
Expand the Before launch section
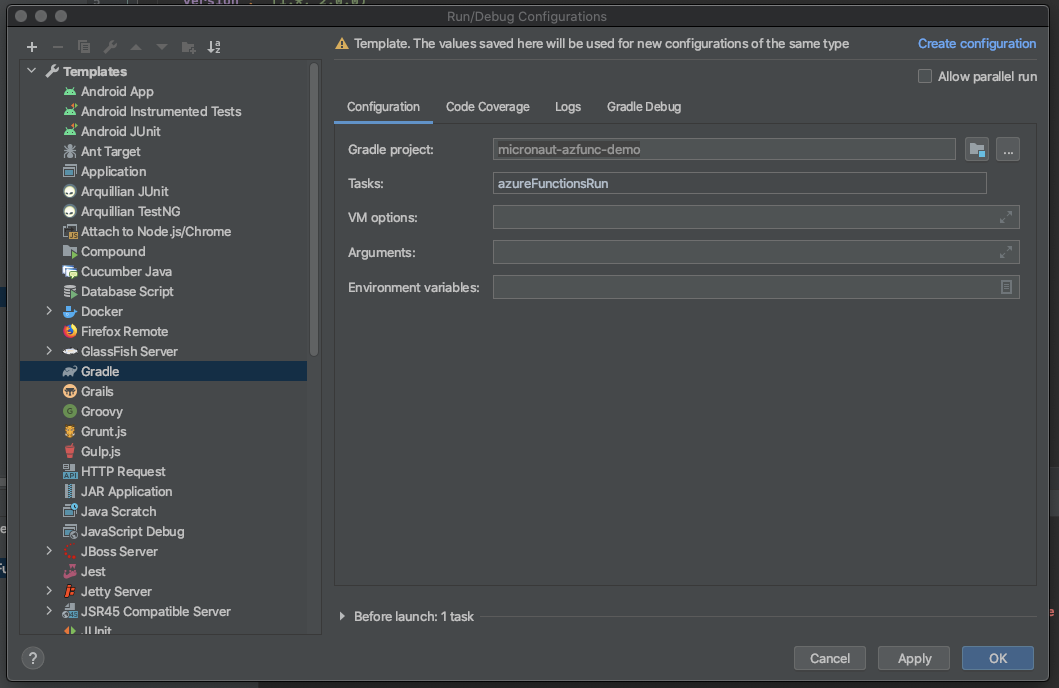pyautogui.click(x=342, y=616)
